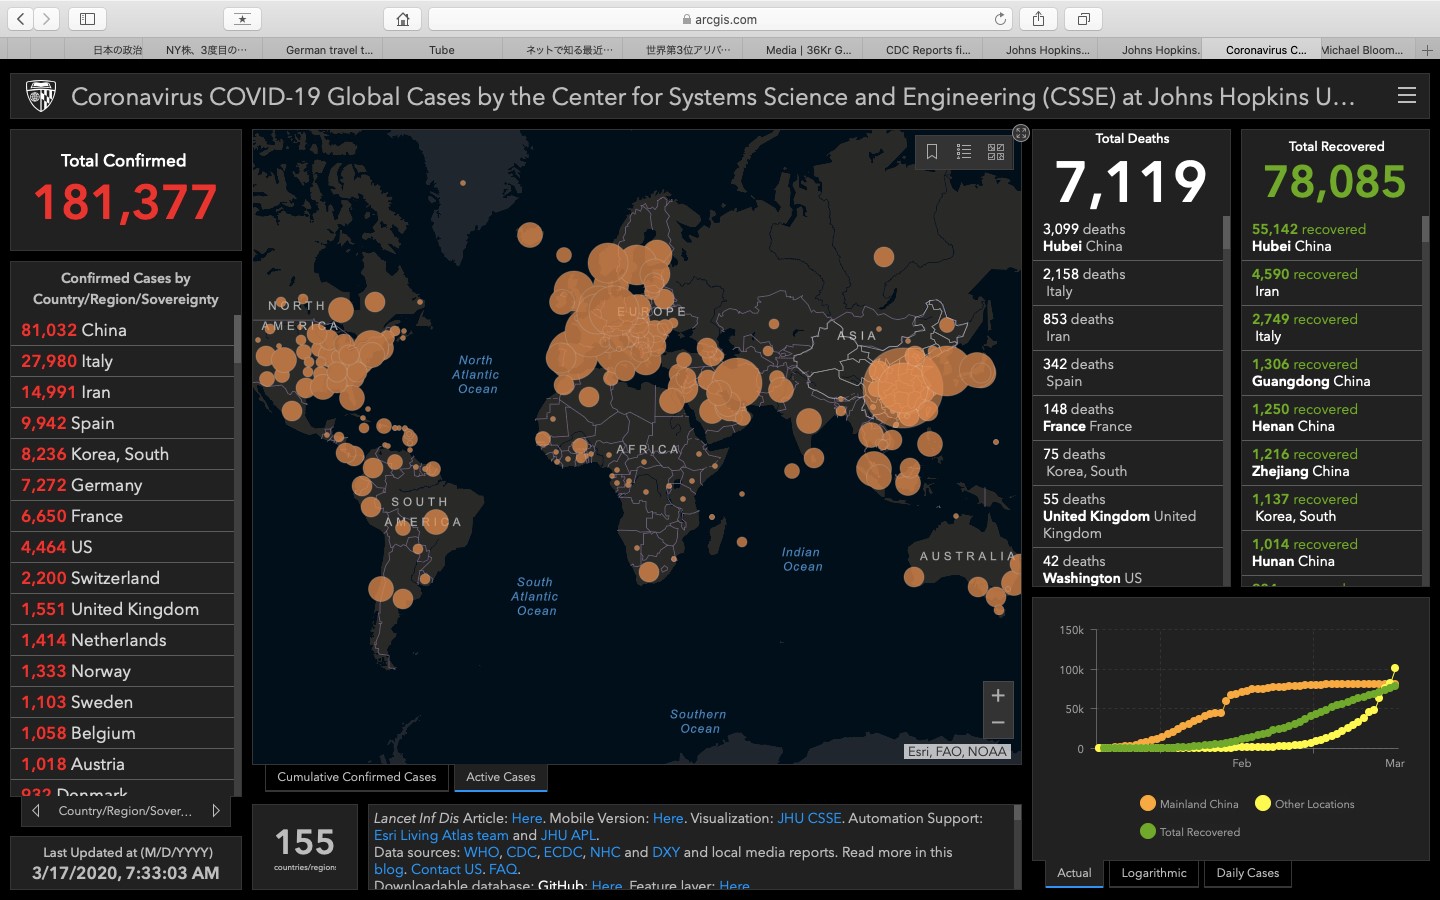Switch to the Michael Bloom tab
Viewport: 1440px width, 900px height.
(x=1362, y=50)
